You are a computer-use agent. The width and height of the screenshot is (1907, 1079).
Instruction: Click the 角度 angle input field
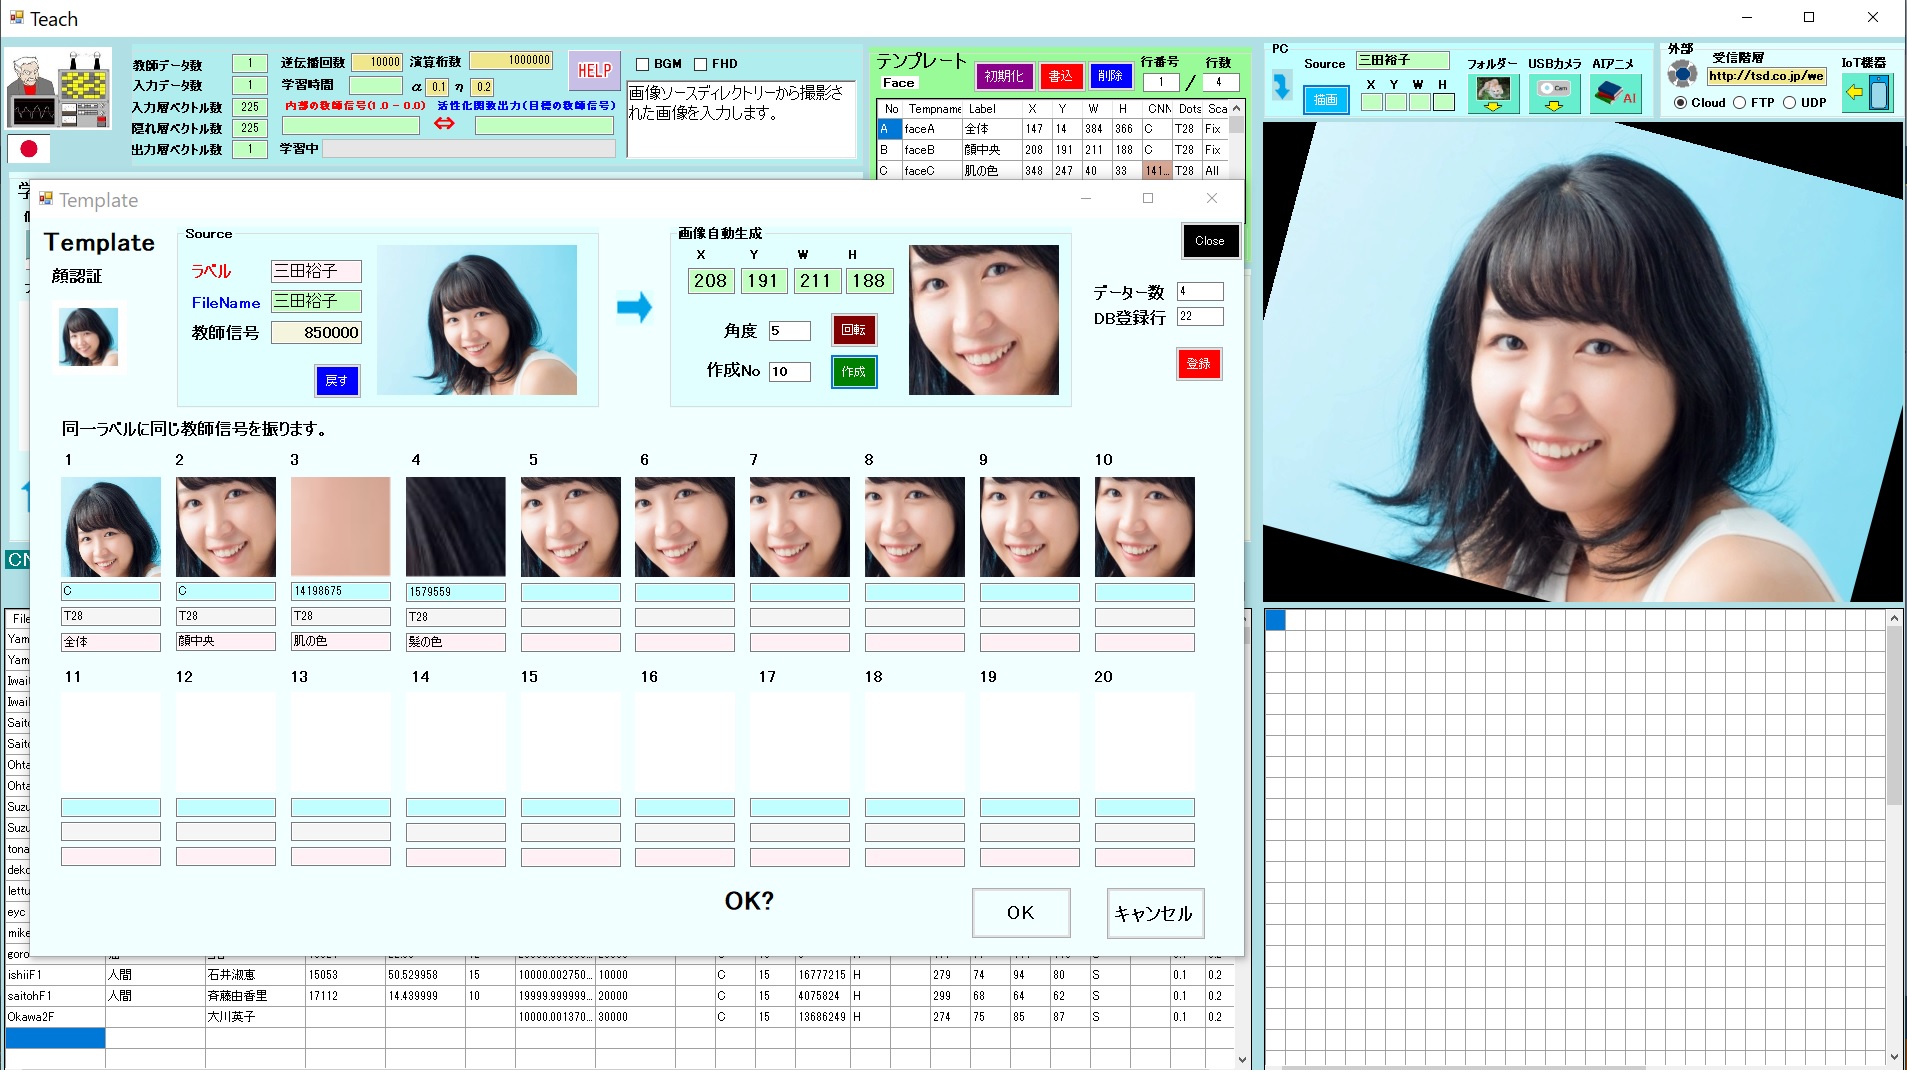click(x=788, y=331)
